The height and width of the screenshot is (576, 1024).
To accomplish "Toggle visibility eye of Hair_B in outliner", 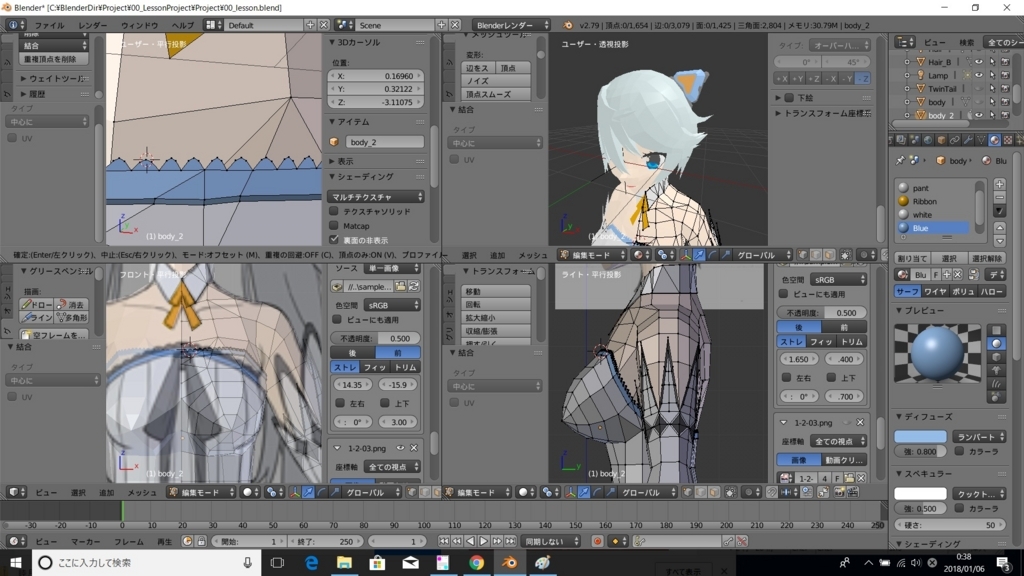I will (978, 62).
